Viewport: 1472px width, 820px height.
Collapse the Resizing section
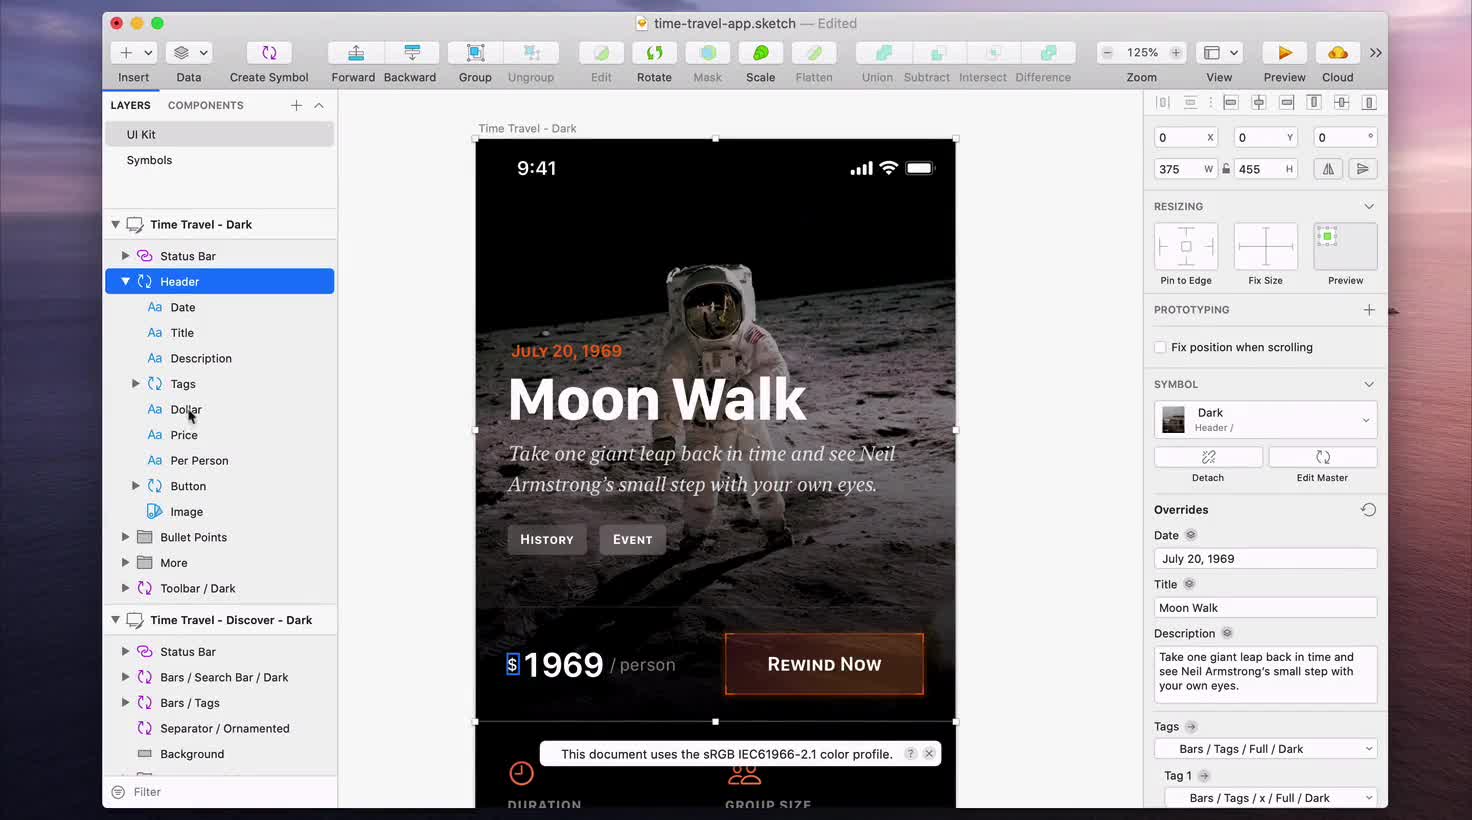coord(1369,207)
